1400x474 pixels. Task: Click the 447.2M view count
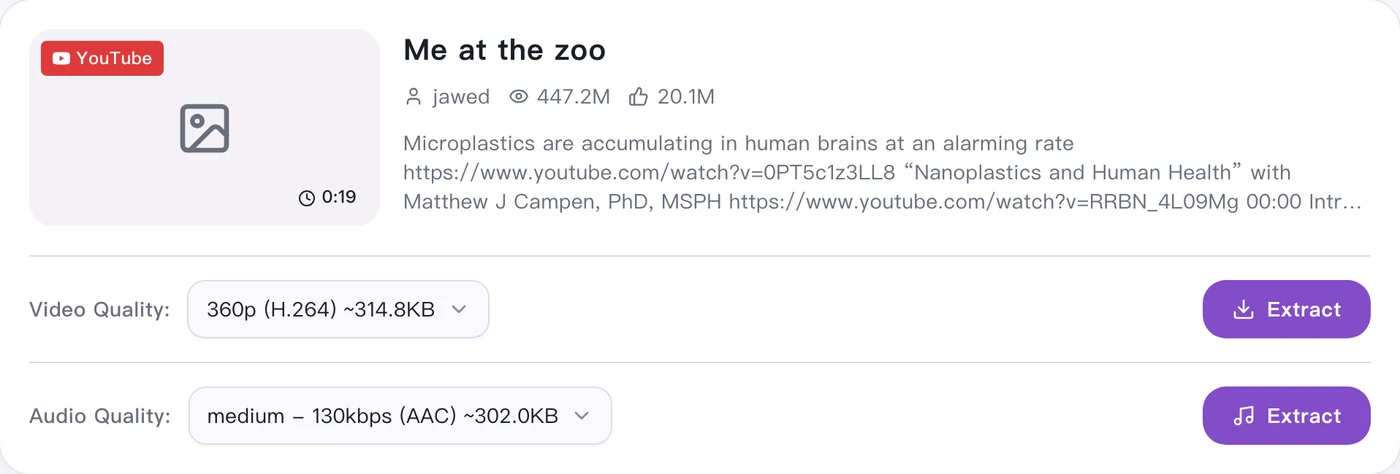[573, 97]
